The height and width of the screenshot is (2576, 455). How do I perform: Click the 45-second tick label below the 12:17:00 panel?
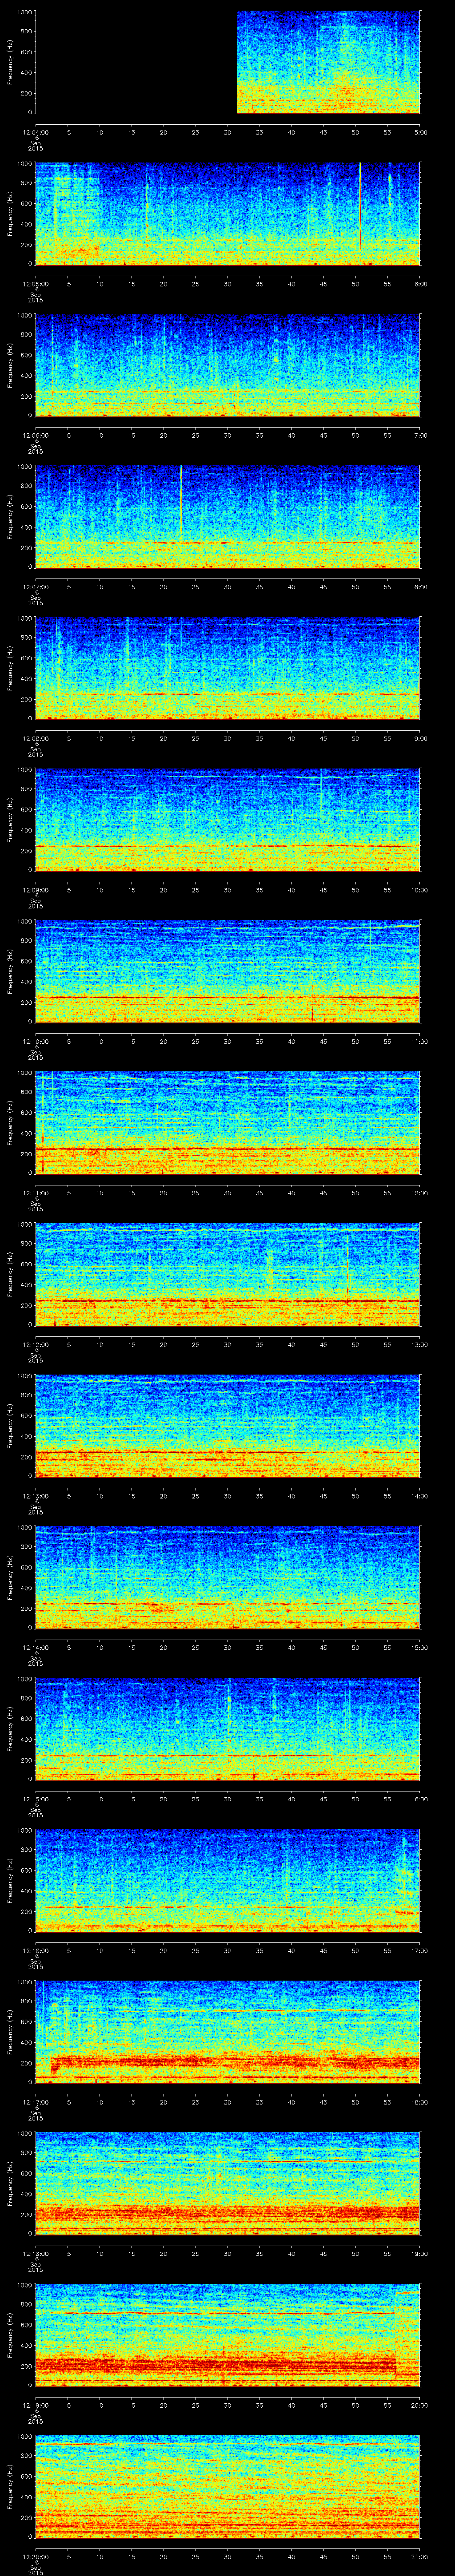324,2101
